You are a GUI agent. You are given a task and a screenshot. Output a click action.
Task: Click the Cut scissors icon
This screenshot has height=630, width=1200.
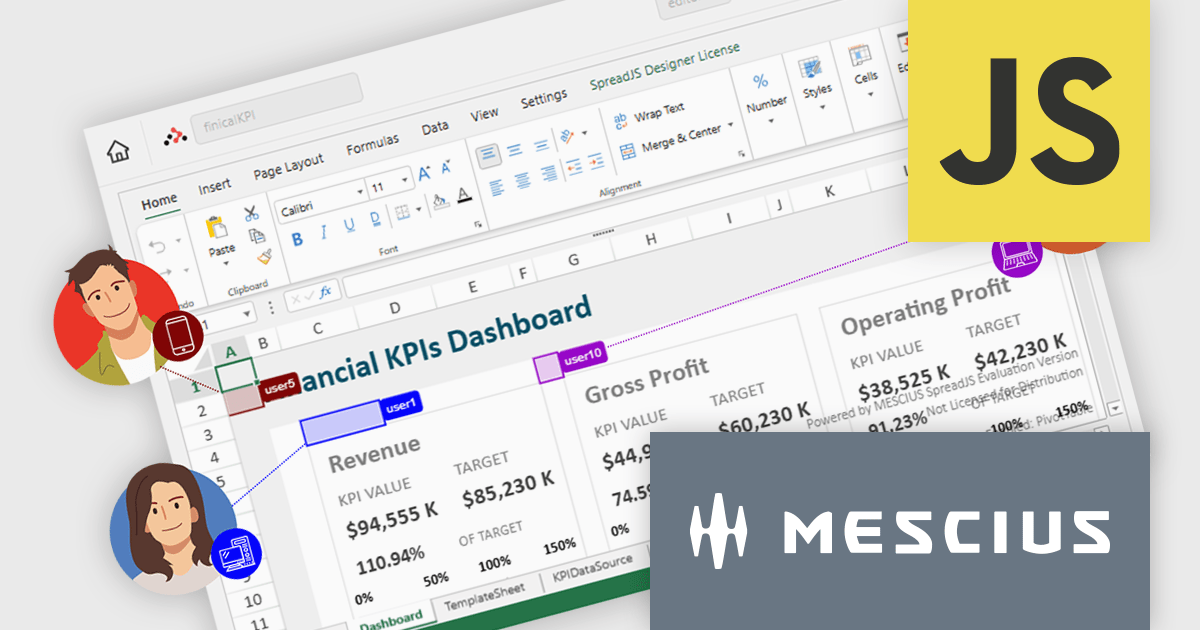[x=250, y=213]
